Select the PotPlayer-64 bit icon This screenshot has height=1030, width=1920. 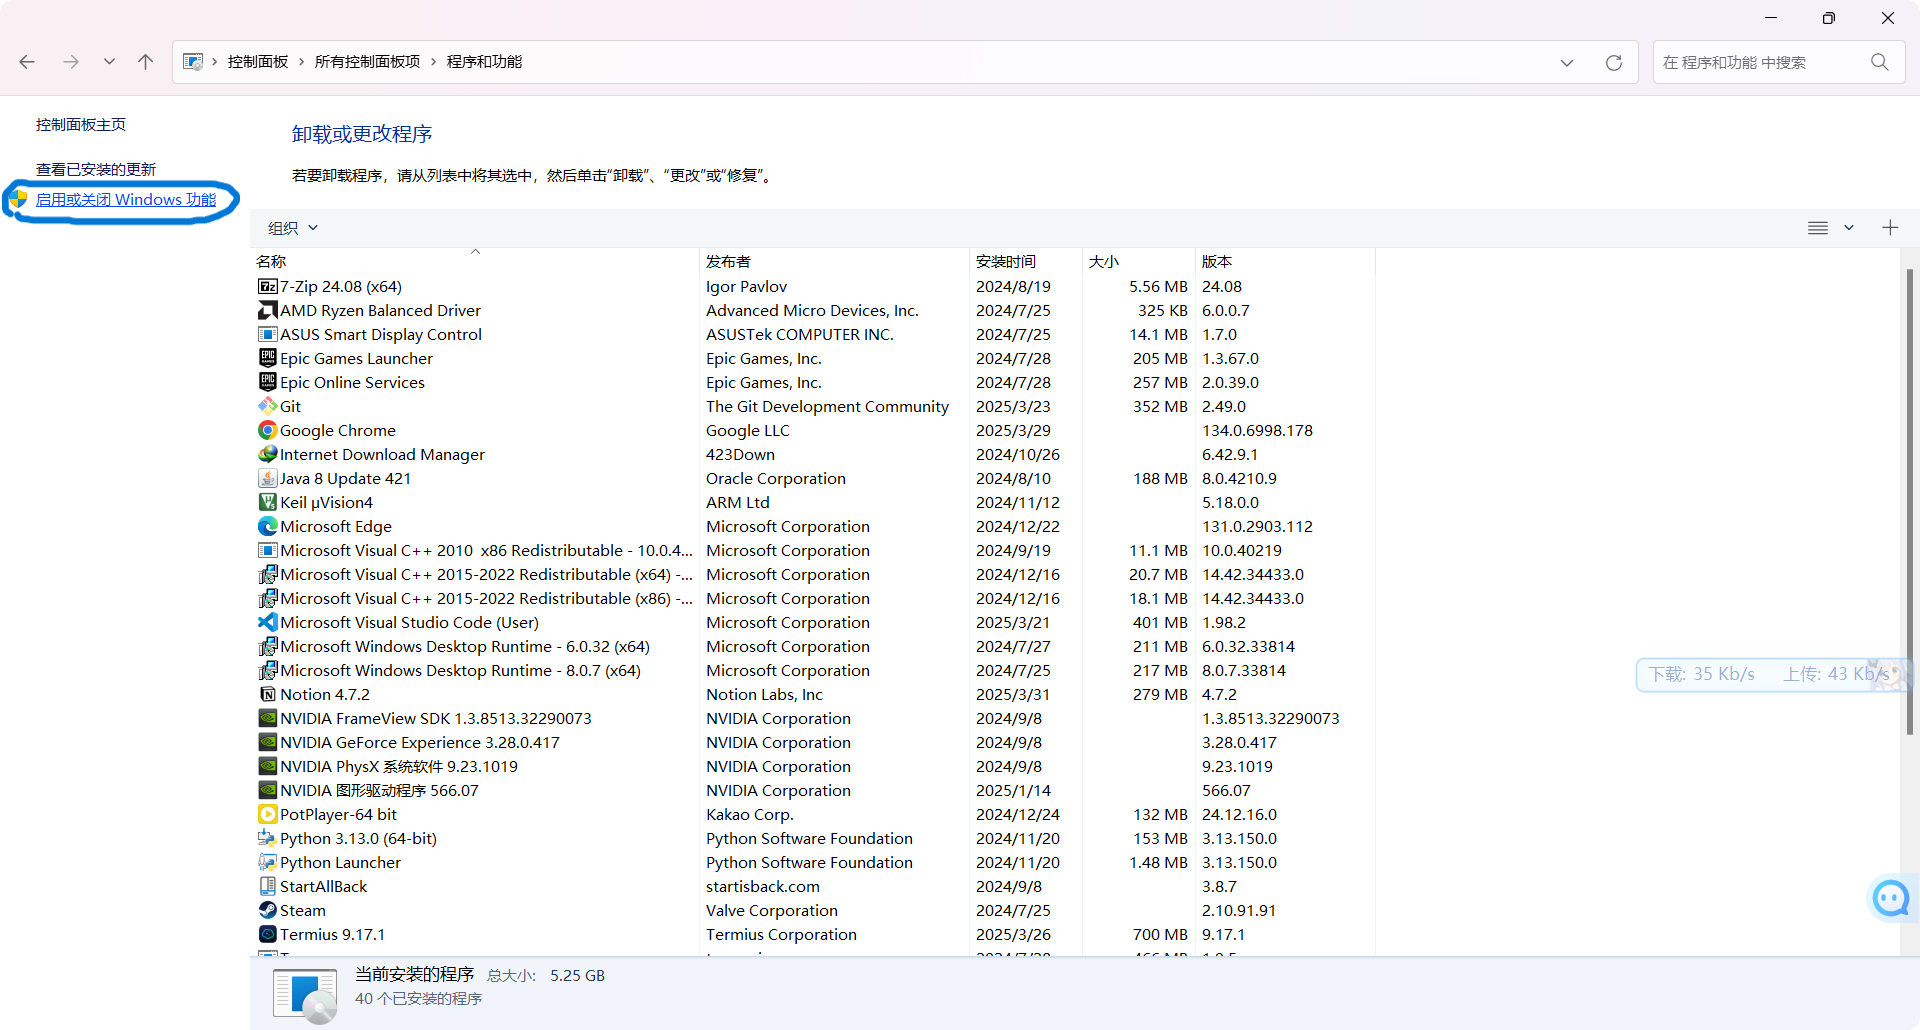tap(267, 815)
